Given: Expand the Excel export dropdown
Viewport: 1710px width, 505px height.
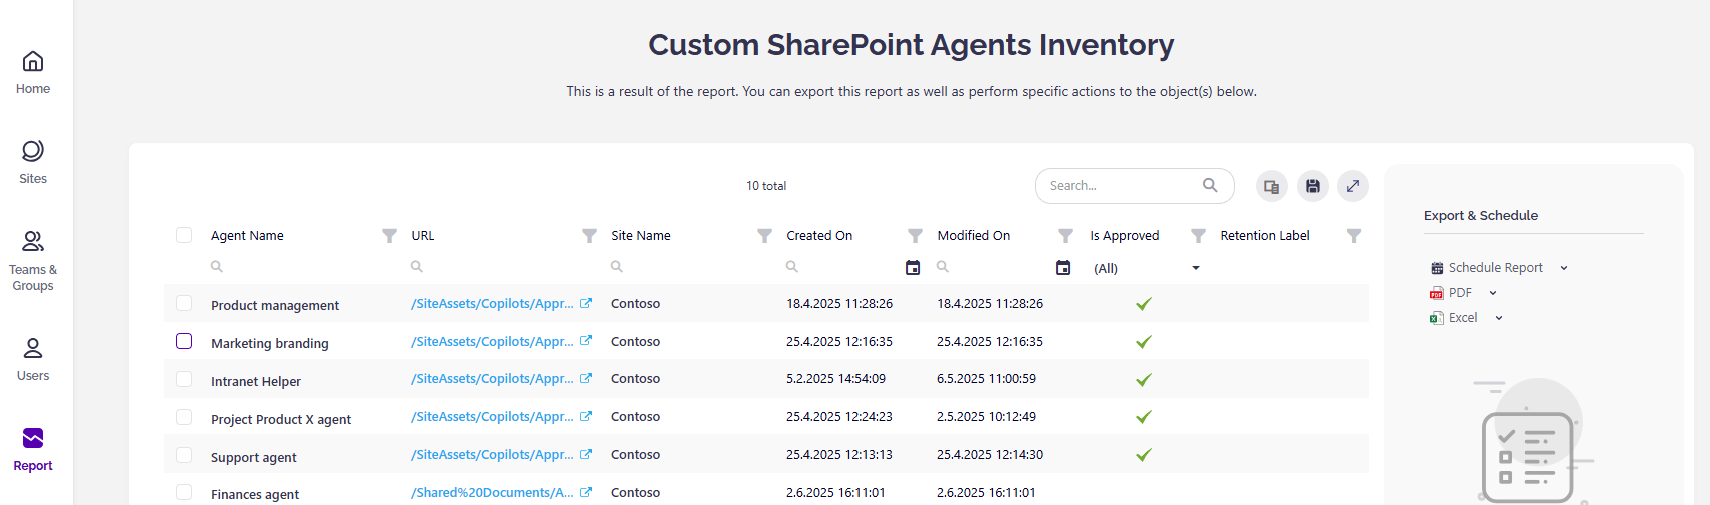Looking at the screenshot, I should click(x=1499, y=318).
